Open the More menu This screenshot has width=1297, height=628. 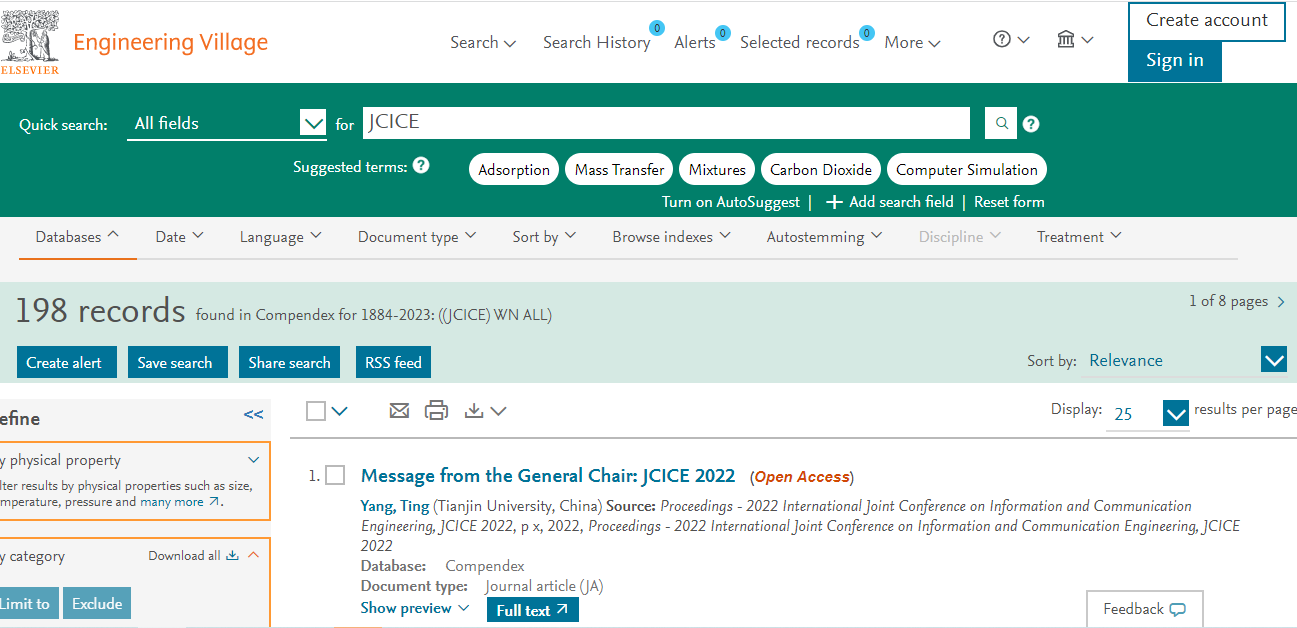pos(913,42)
